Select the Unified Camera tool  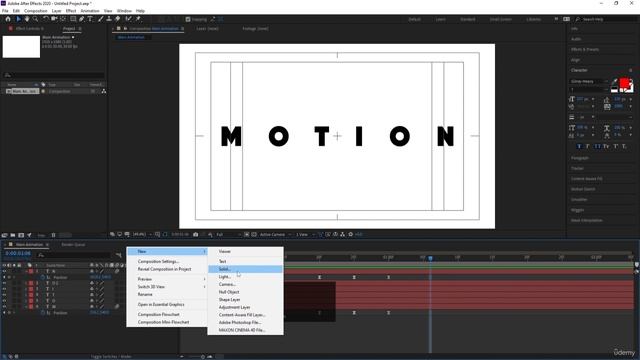(x=54, y=19)
